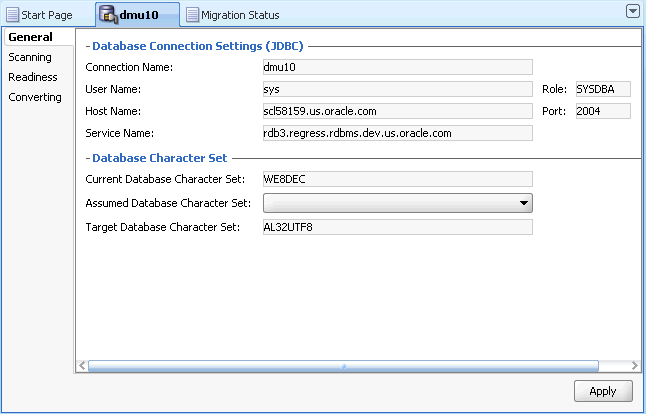
Task: Click the Start Page tab icon
Action: 13,15
